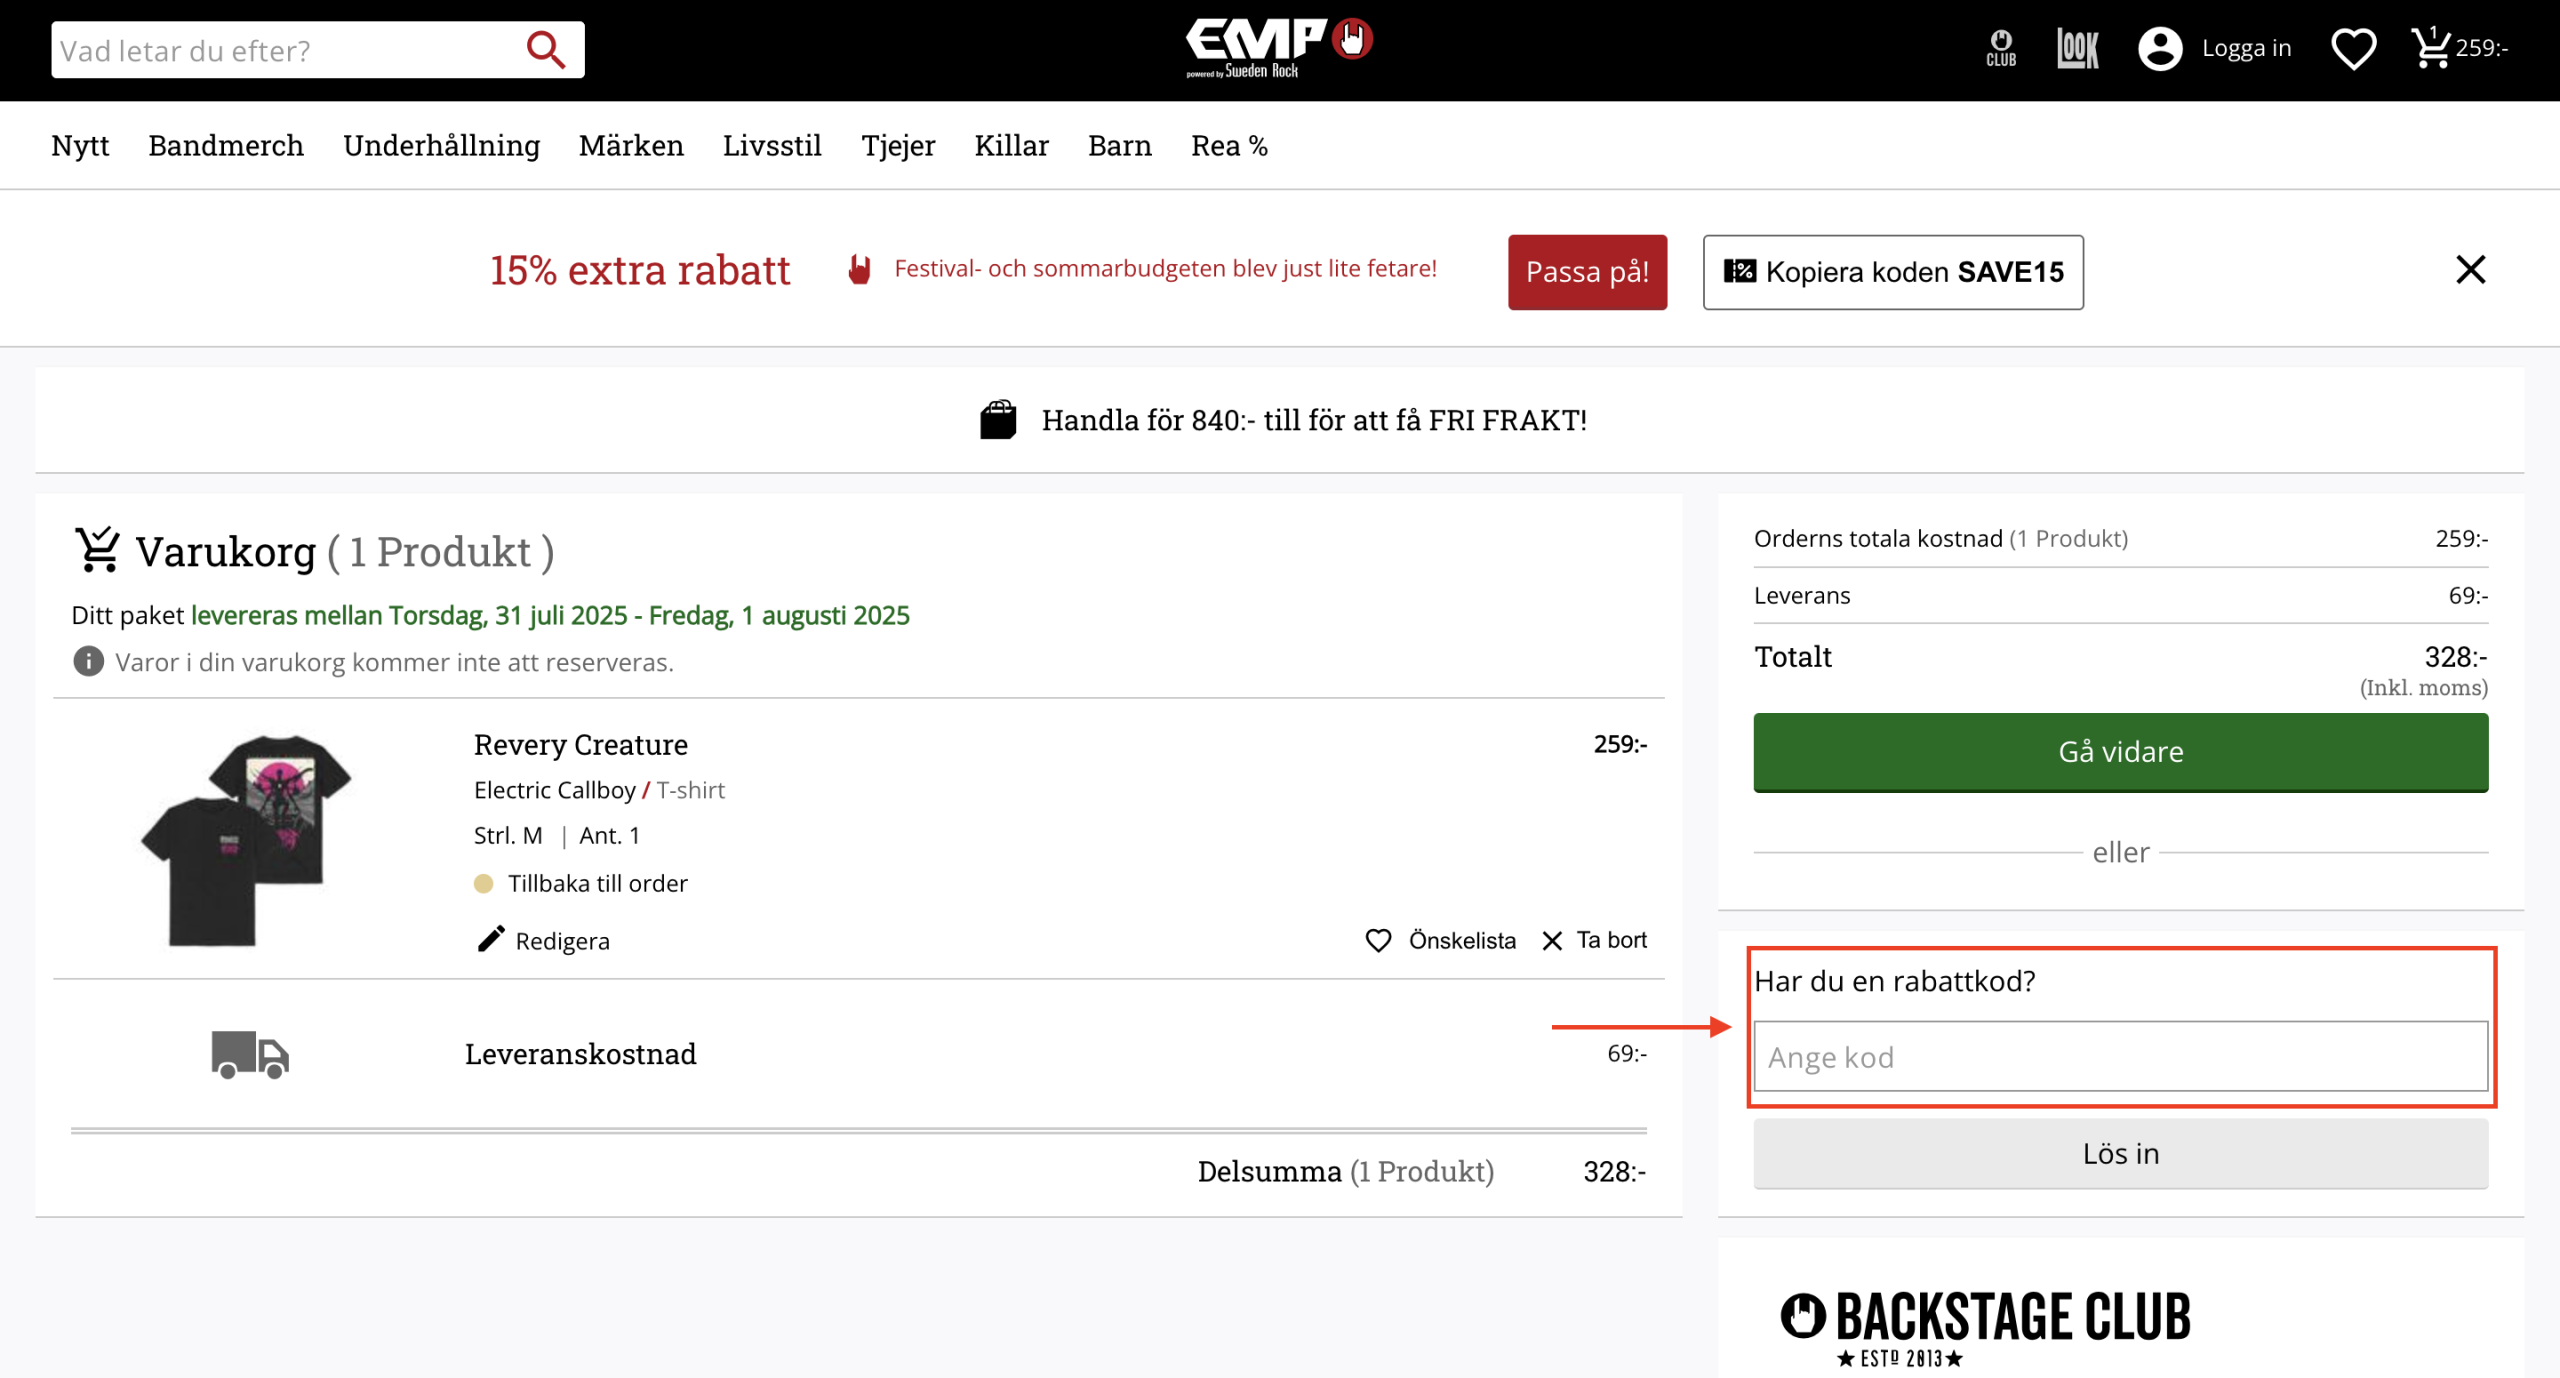The image size is (2560, 1378).
Task: Open the Revery Creature T-shirt thumbnail
Action: [x=246, y=840]
